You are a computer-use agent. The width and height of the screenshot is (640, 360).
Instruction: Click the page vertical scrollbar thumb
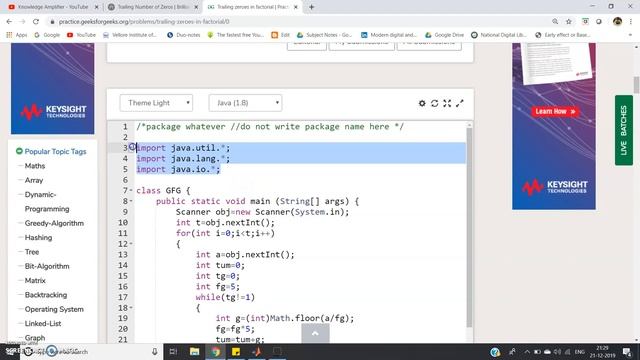[x=636, y=85]
